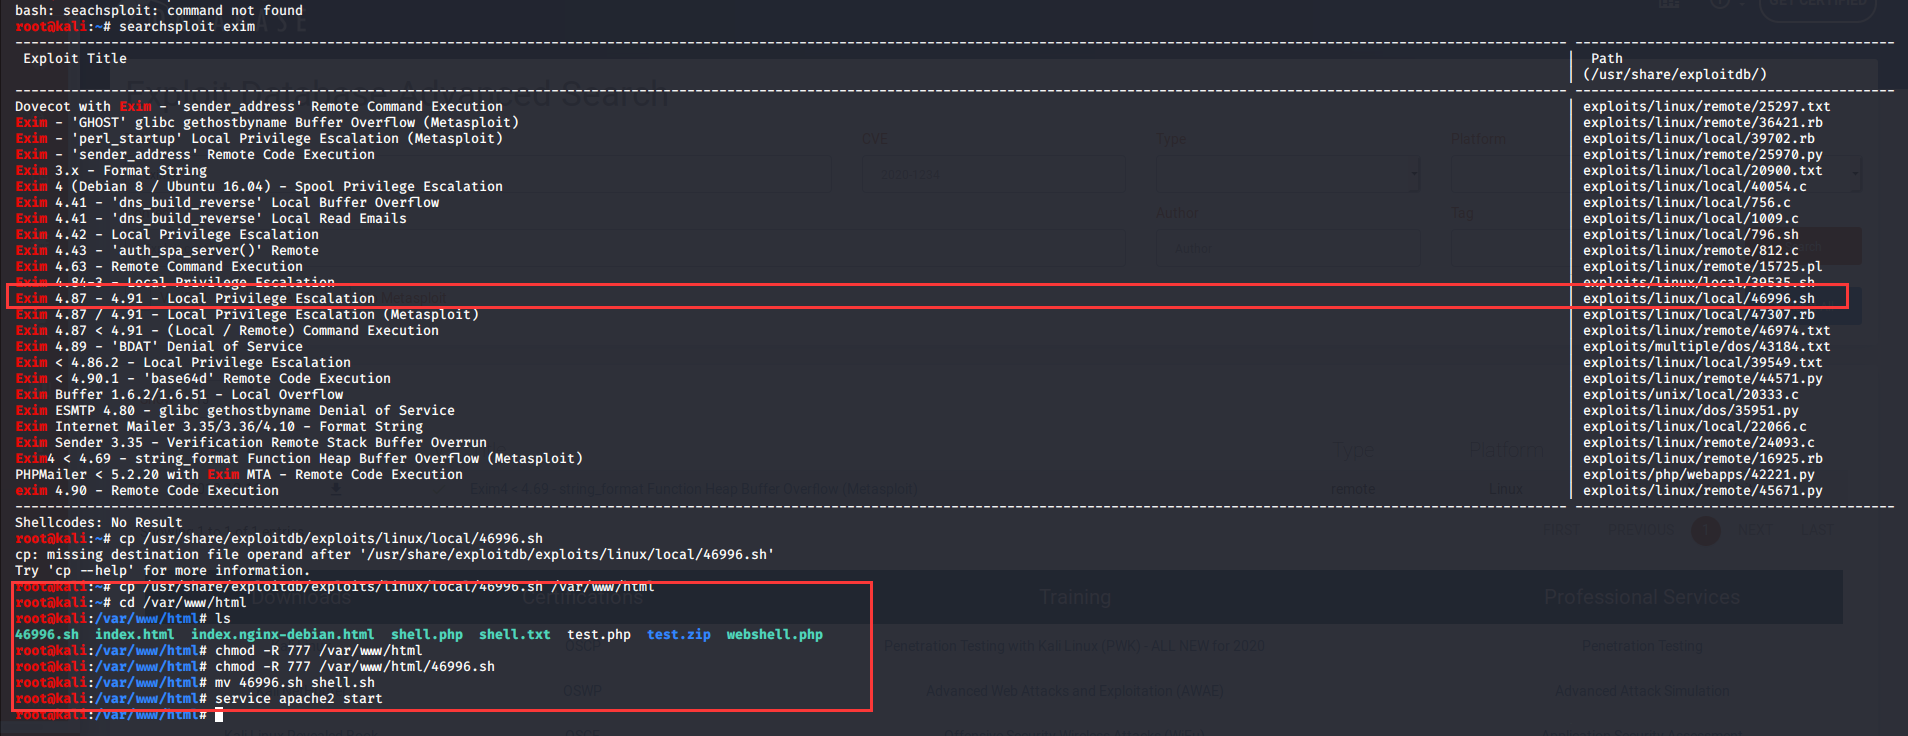Click the '46996.sh' file in ls output
Image resolution: width=1908 pixels, height=736 pixels.
pyautogui.click(x=47, y=635)
